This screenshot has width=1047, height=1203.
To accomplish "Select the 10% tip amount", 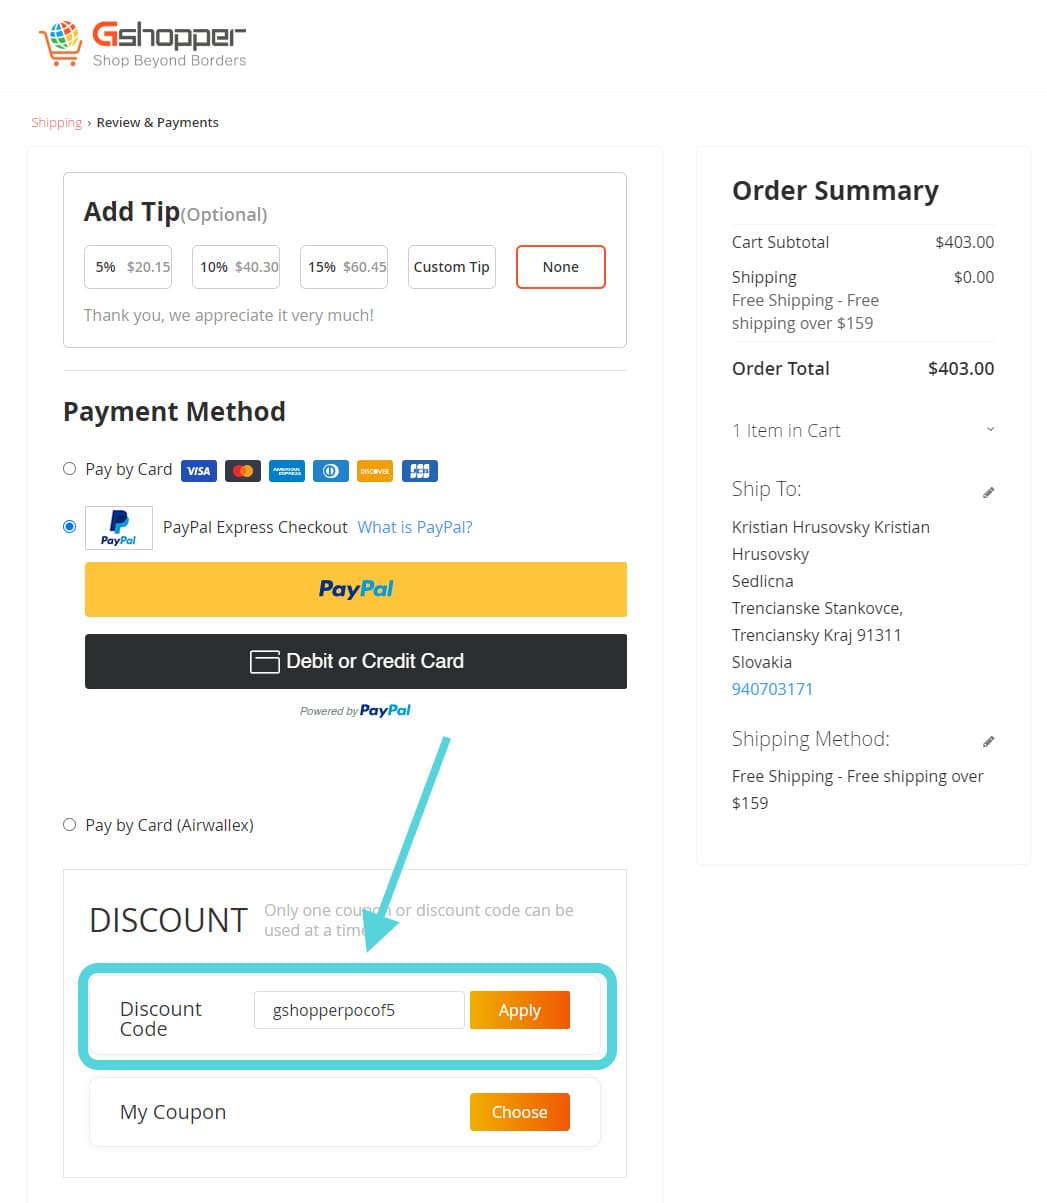I will [236, 266].
